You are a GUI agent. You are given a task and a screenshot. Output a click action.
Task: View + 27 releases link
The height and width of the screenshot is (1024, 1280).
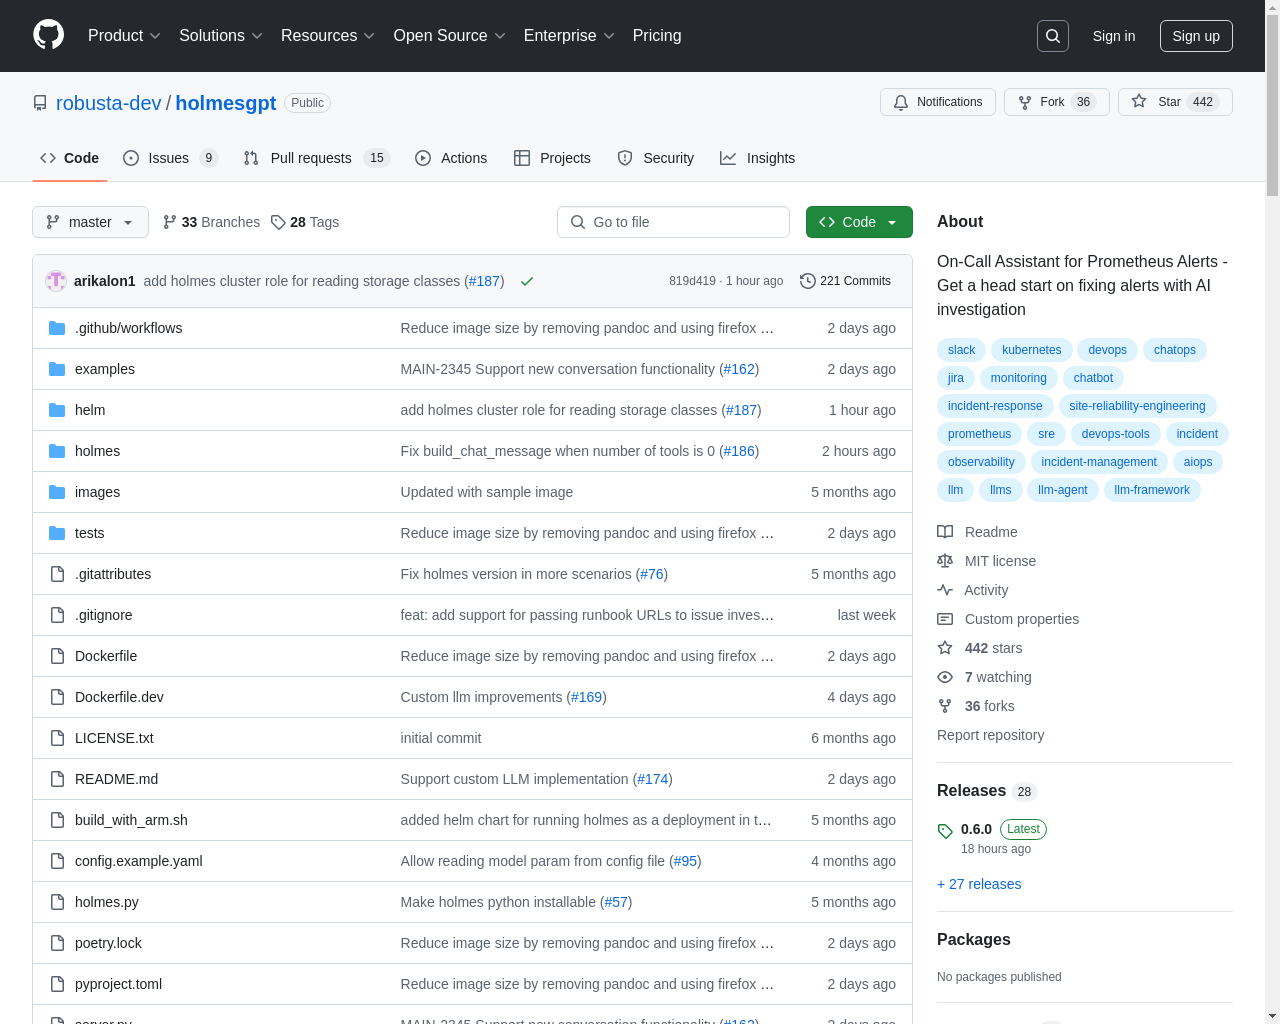pyautogui.click(x=979, y=884)
